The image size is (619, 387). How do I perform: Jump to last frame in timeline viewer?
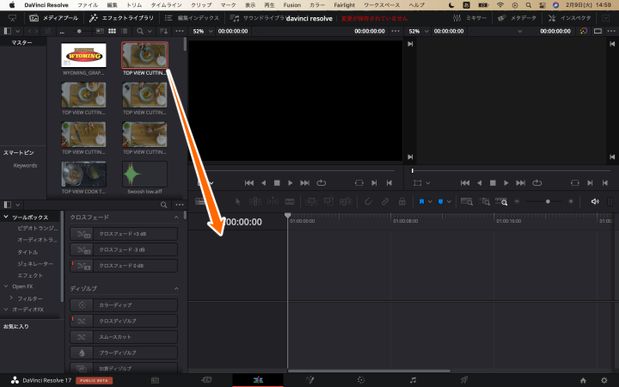pos(521,183)
